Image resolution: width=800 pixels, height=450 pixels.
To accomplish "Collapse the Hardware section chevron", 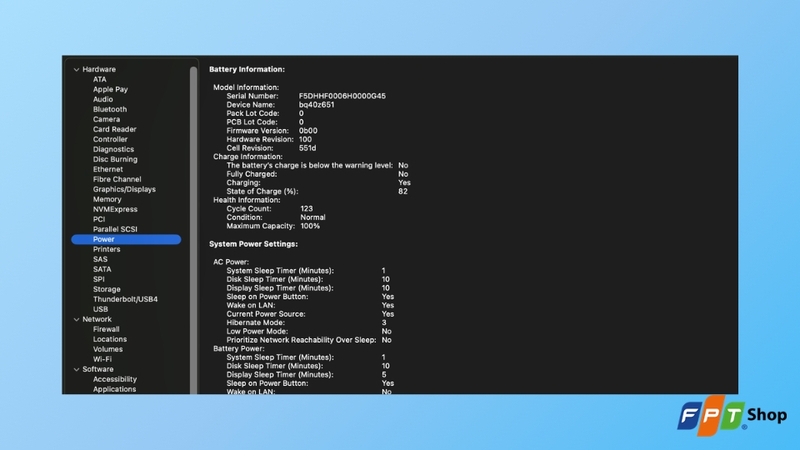I will [77, 69].
